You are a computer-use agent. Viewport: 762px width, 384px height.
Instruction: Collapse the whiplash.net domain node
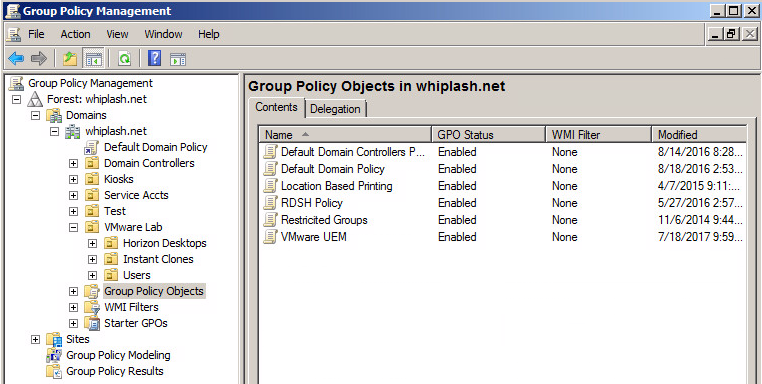pyautogui.click(x=54, y=132)
